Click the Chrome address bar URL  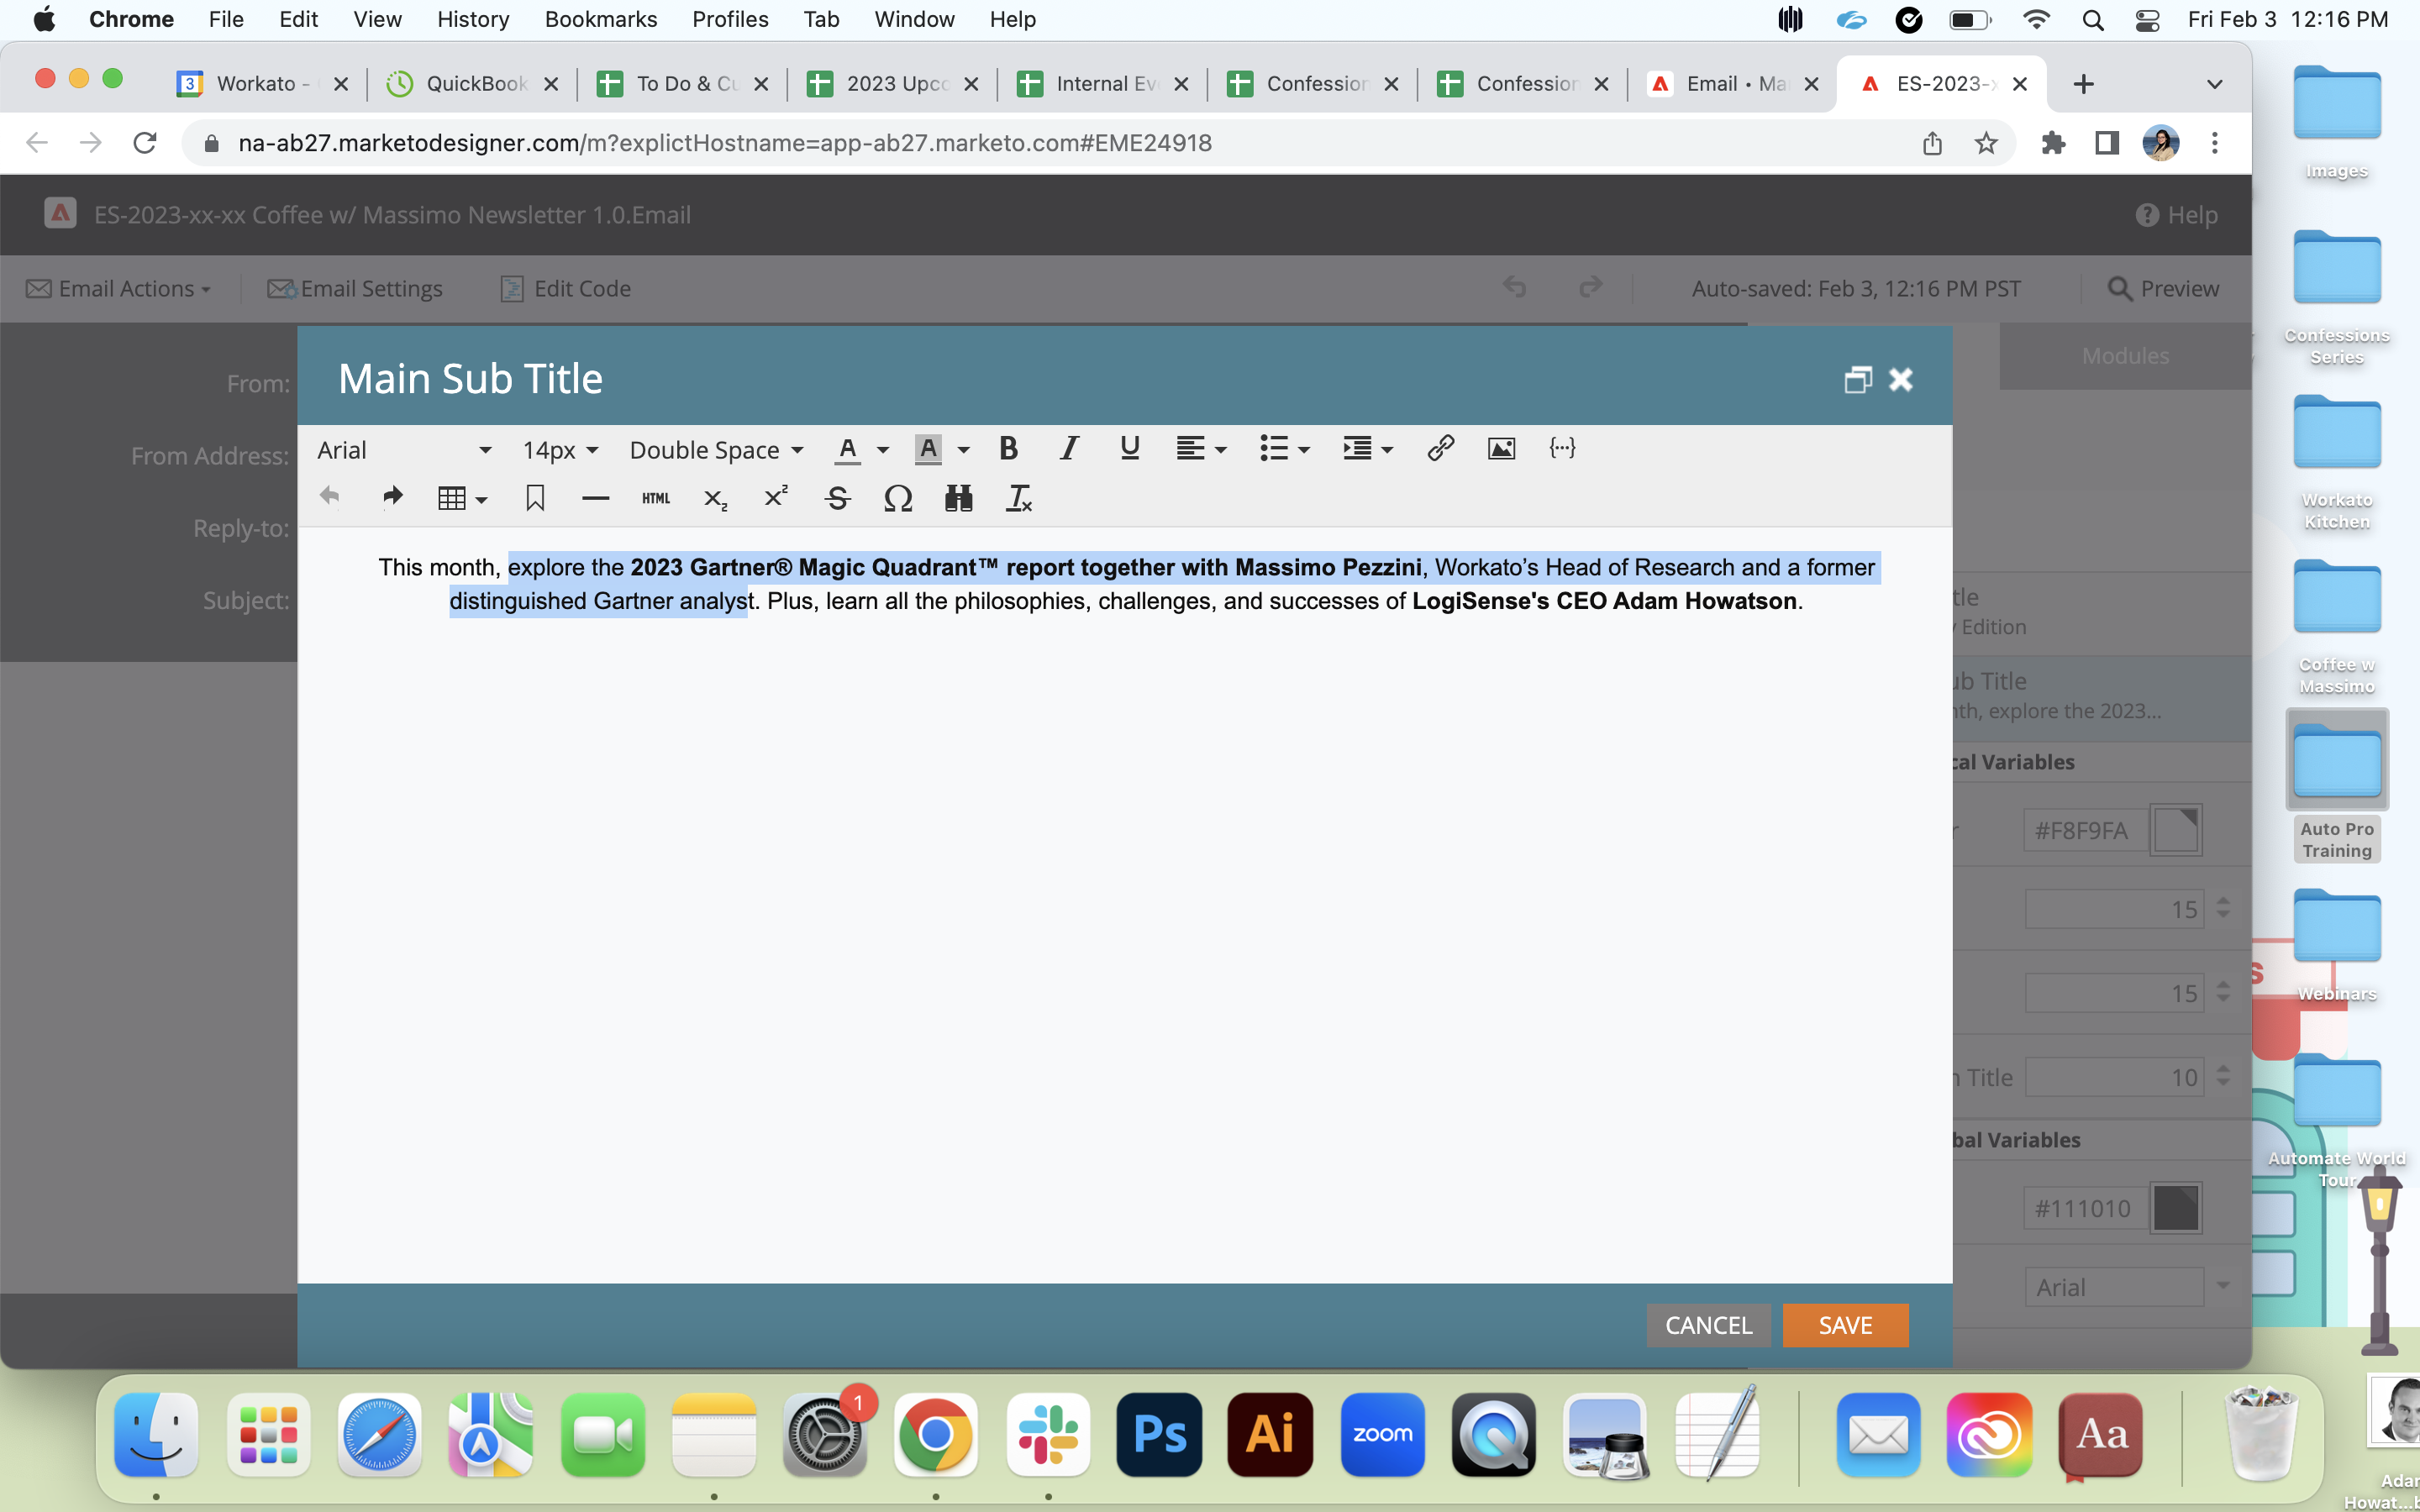tap(725, 143)
